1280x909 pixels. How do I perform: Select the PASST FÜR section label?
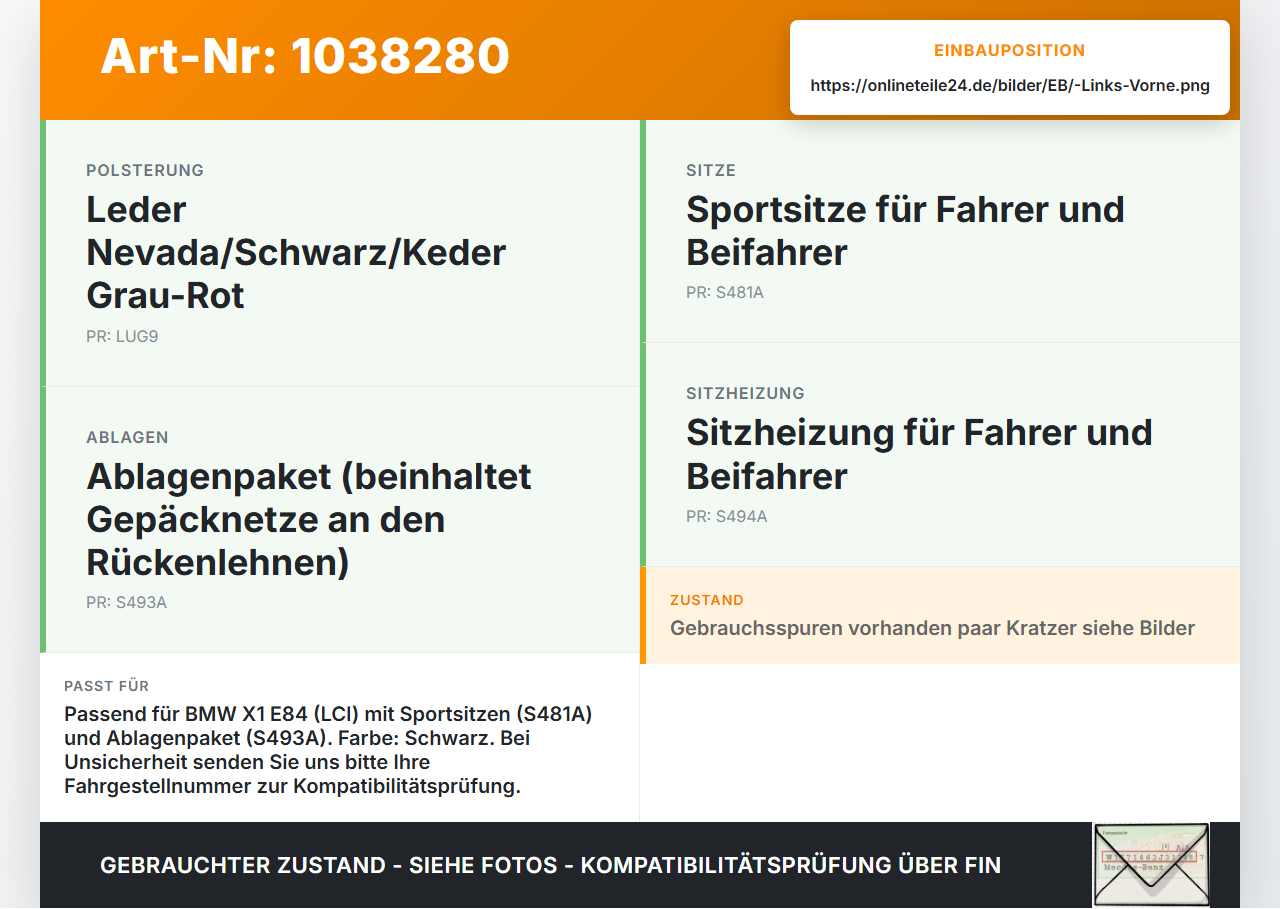[x=107, y=686]
